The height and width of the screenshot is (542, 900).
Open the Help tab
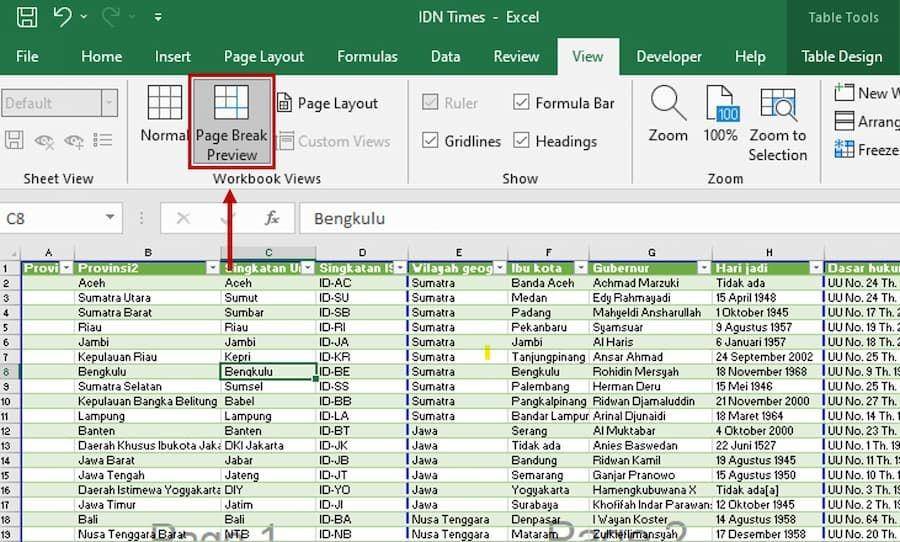click(x=750, y=56)
